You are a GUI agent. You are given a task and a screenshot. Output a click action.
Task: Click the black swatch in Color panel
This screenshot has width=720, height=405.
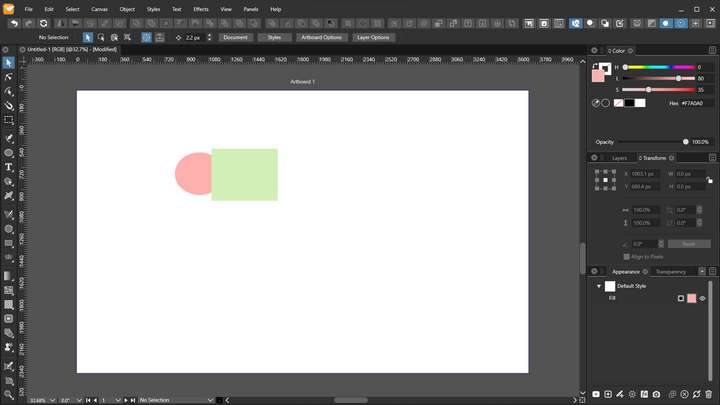point(629,103)
